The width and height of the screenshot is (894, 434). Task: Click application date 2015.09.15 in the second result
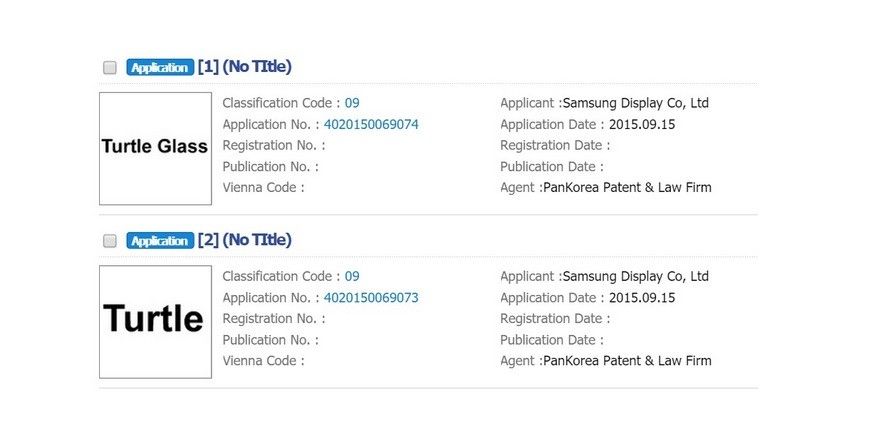pos(642,298)
